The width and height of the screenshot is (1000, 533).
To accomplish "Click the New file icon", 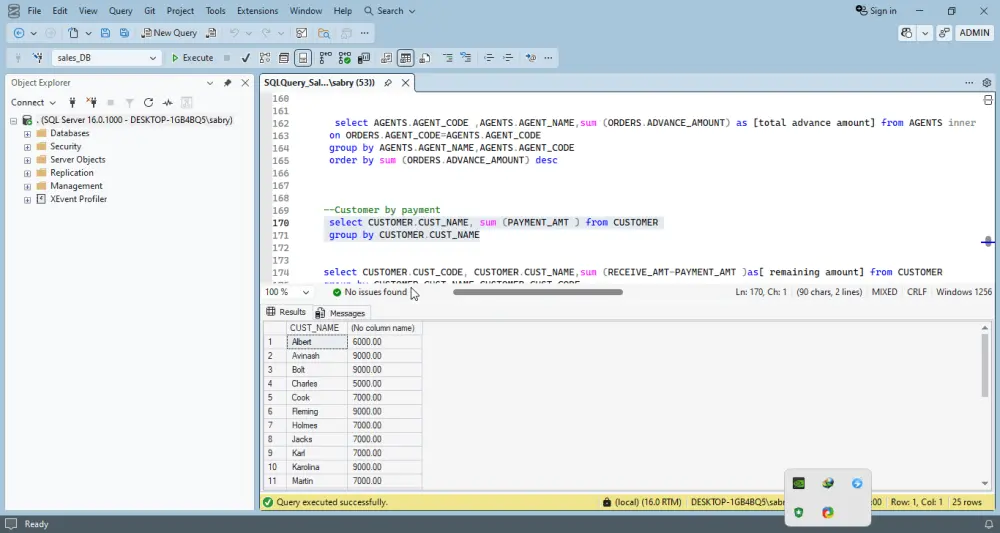I will click(74, 33).
